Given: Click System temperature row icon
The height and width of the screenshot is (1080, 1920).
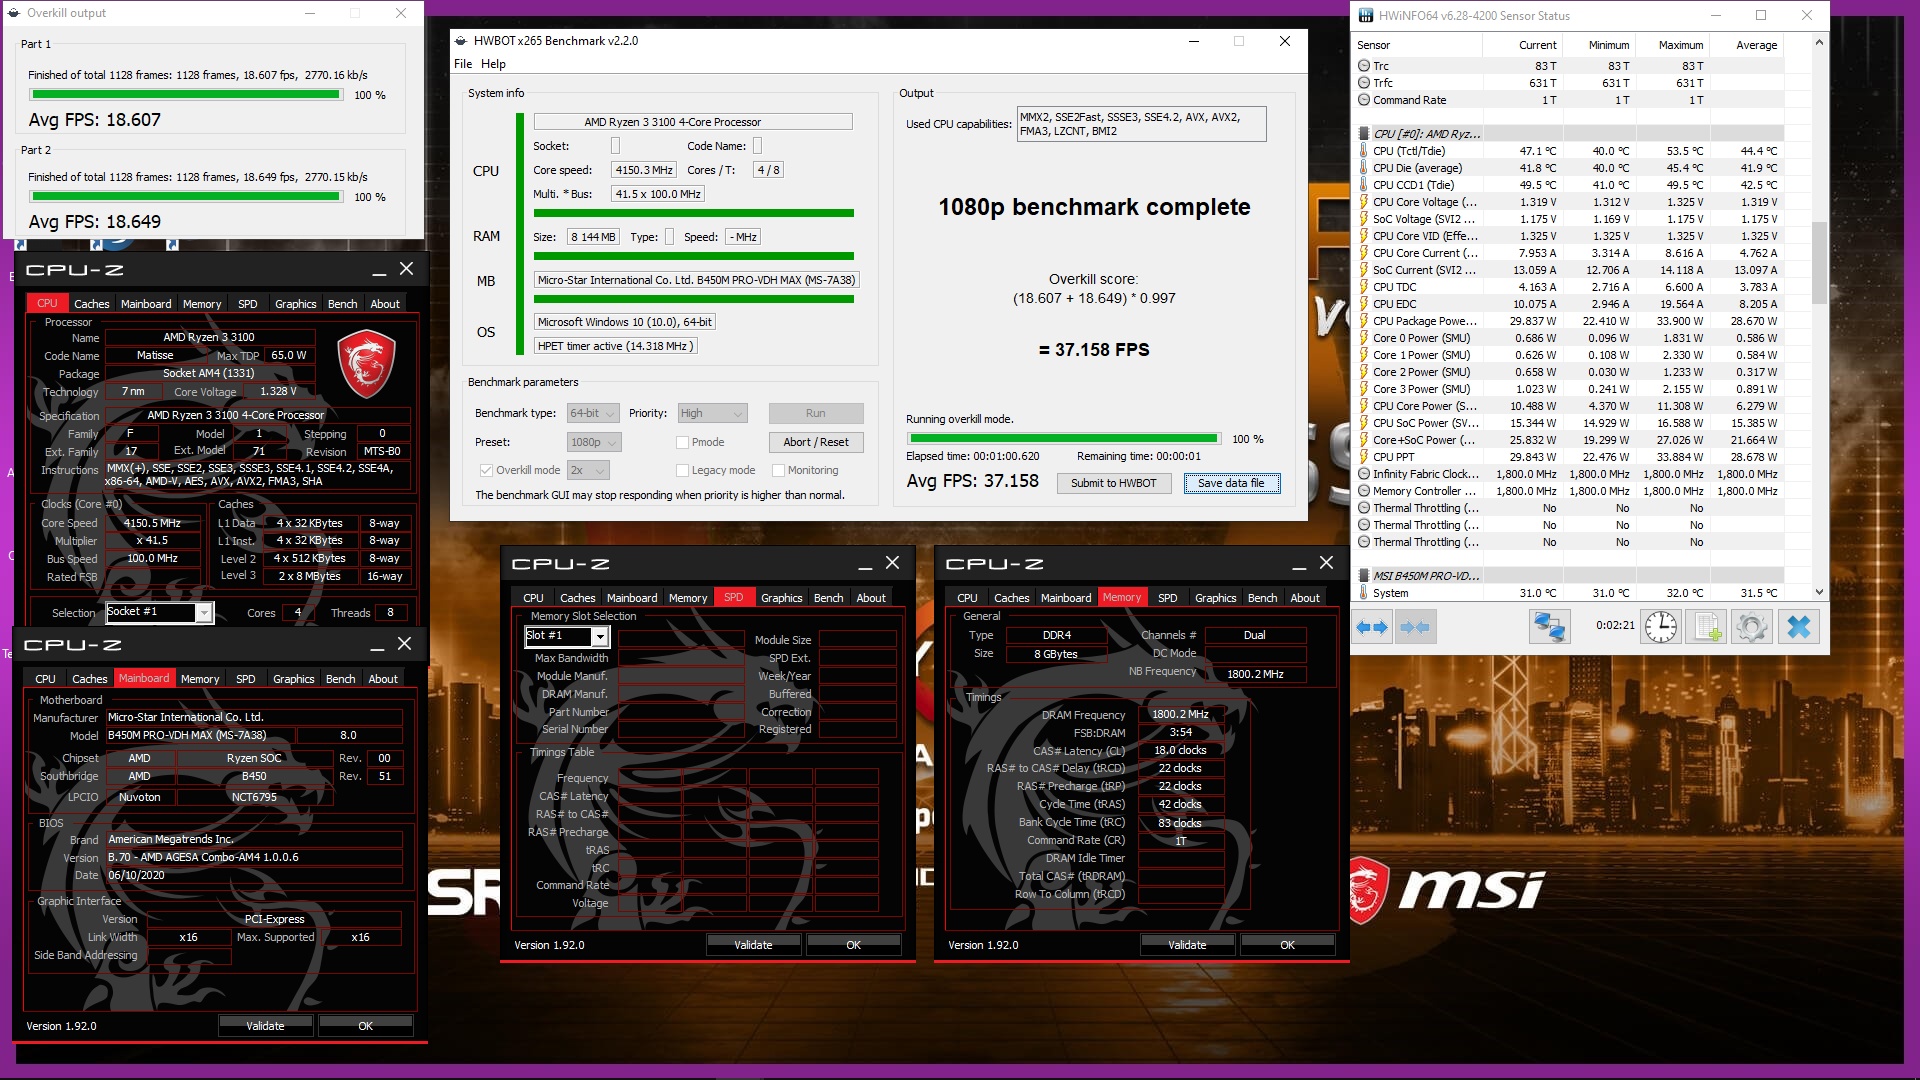Looking at the screenshot, I should [1364, 593].
